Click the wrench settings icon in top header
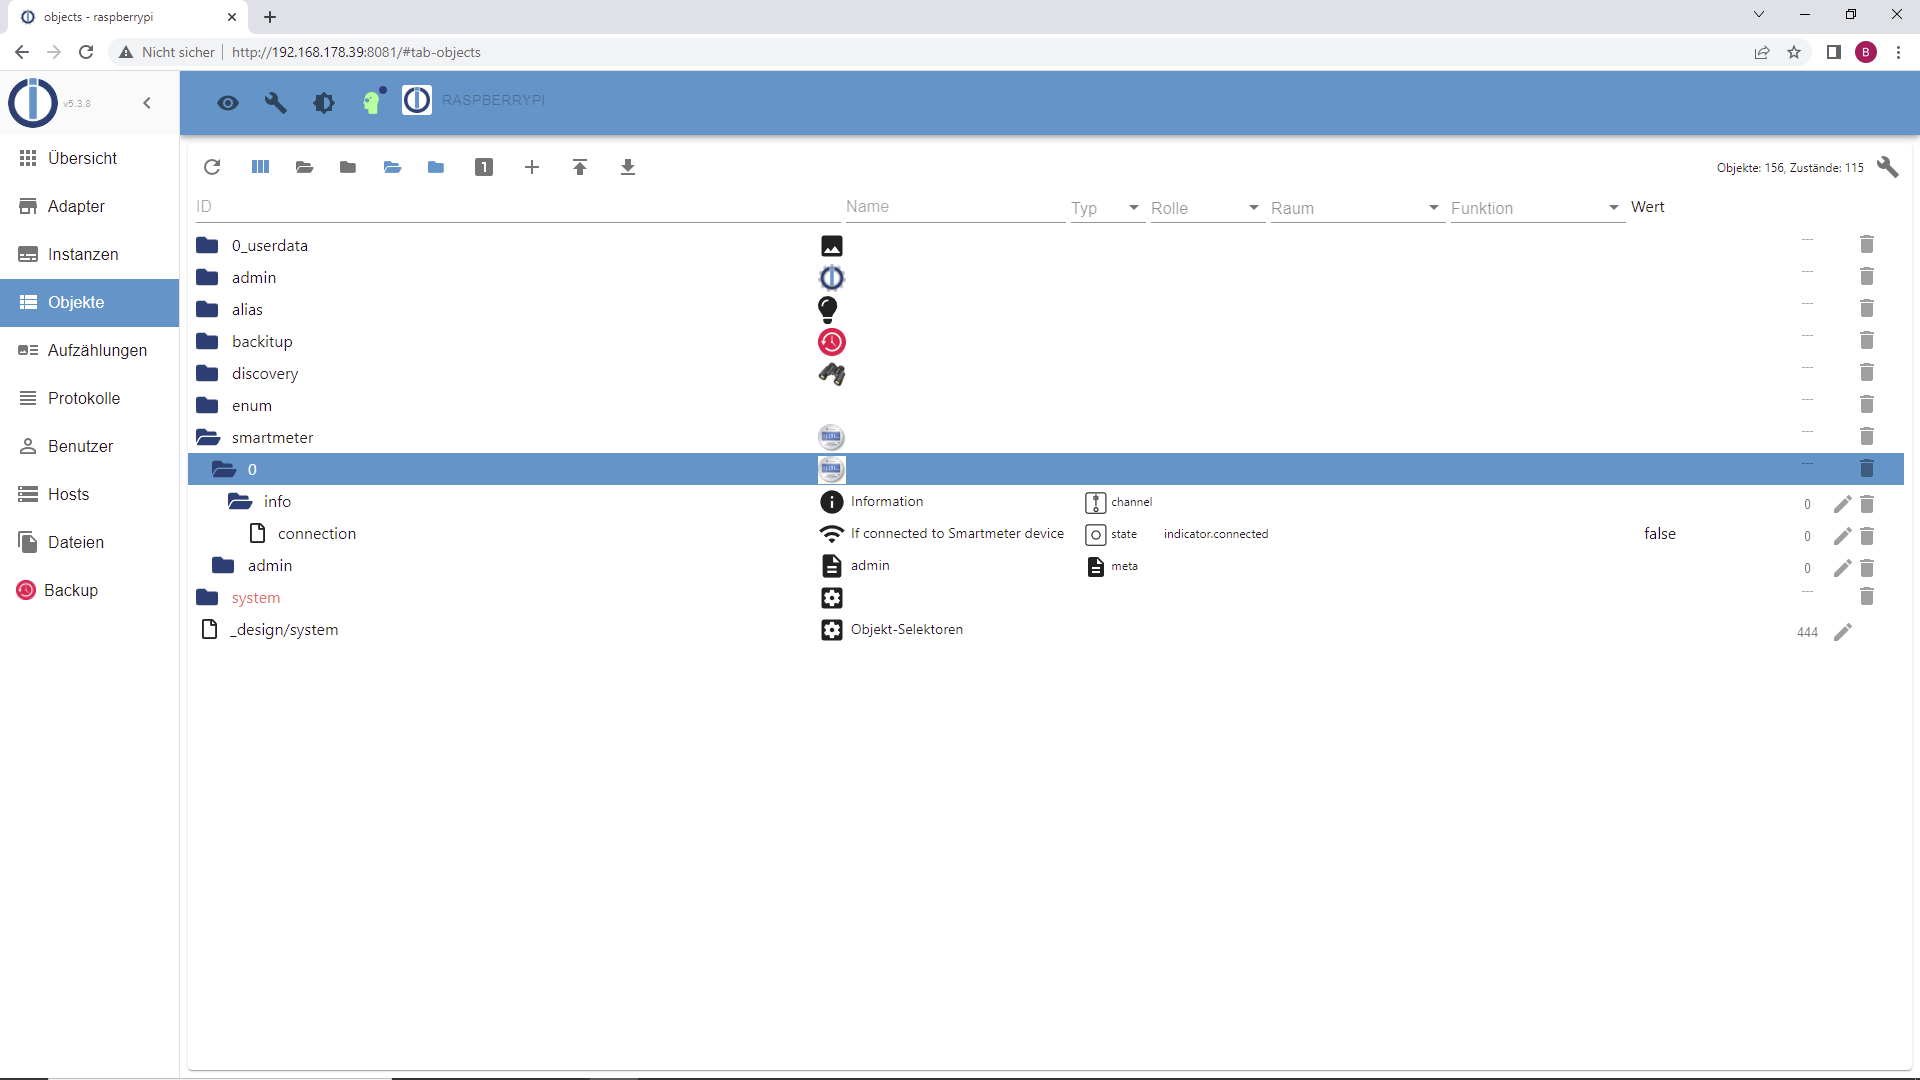Viewport: 1920px width, 1080px height. pos(276,102)
